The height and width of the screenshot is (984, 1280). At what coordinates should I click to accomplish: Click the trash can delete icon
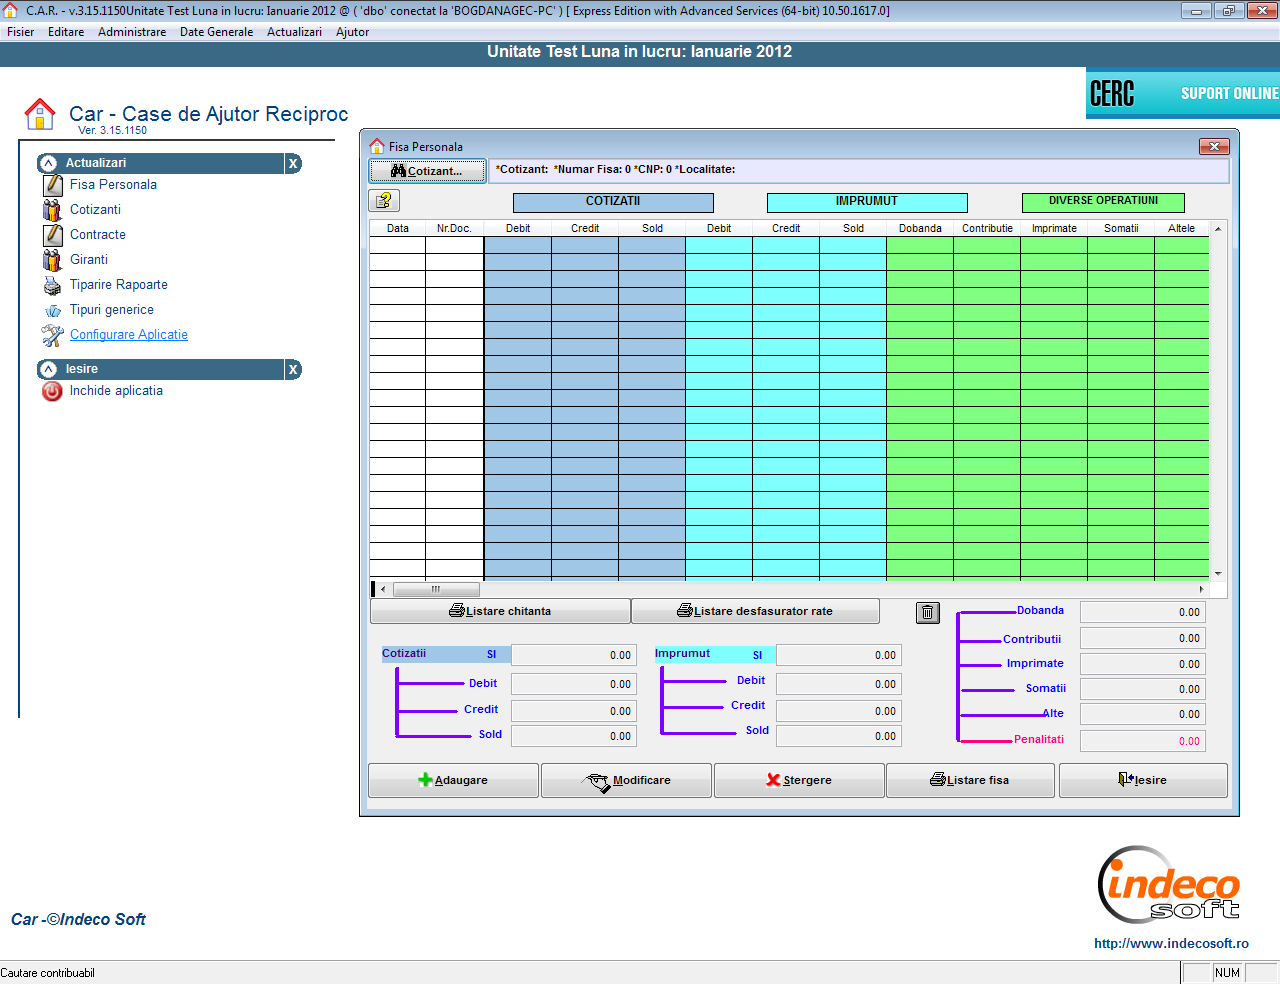tap(928, 613)
